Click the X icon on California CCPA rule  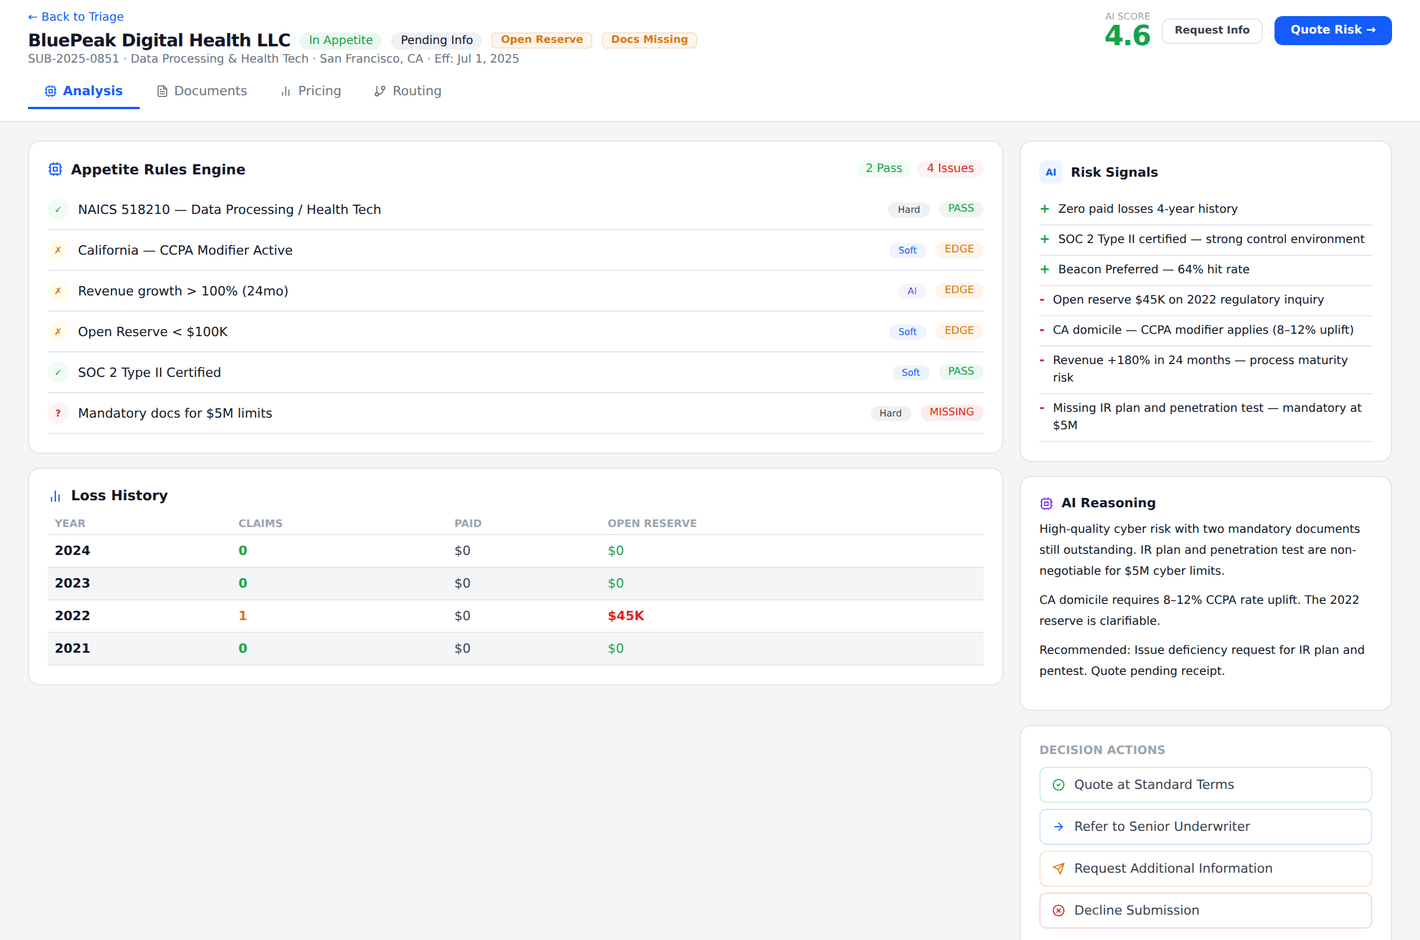[x=58, y=250]
